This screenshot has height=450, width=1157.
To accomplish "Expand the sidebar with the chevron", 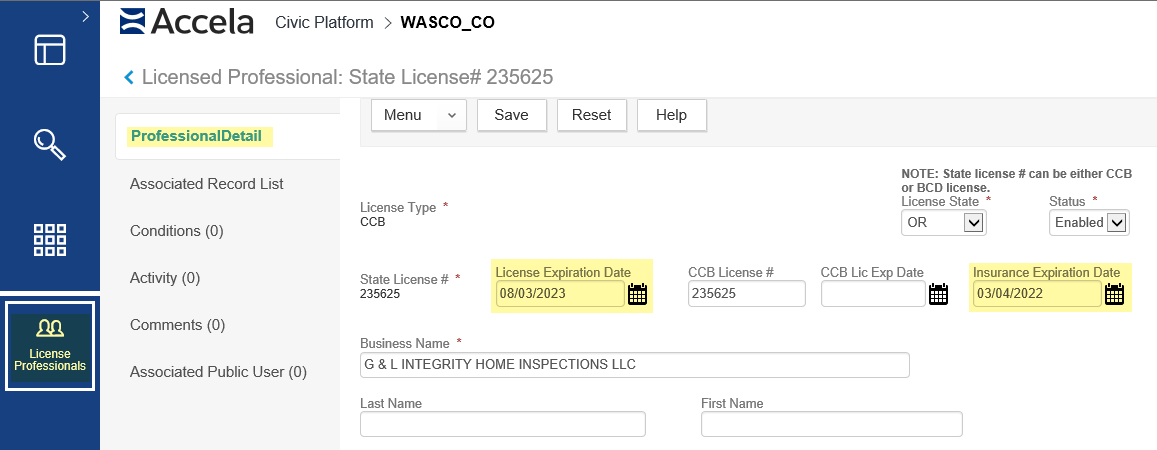I will tap(85, 16).
